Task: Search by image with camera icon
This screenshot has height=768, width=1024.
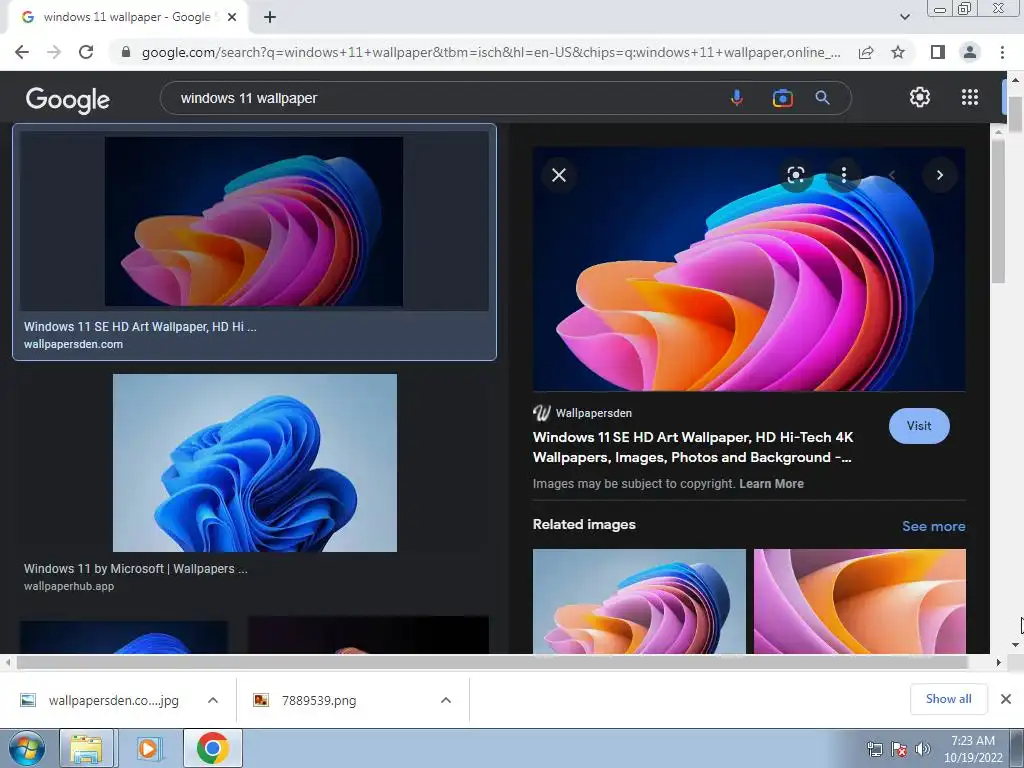Action: click(x=782, y=98)
